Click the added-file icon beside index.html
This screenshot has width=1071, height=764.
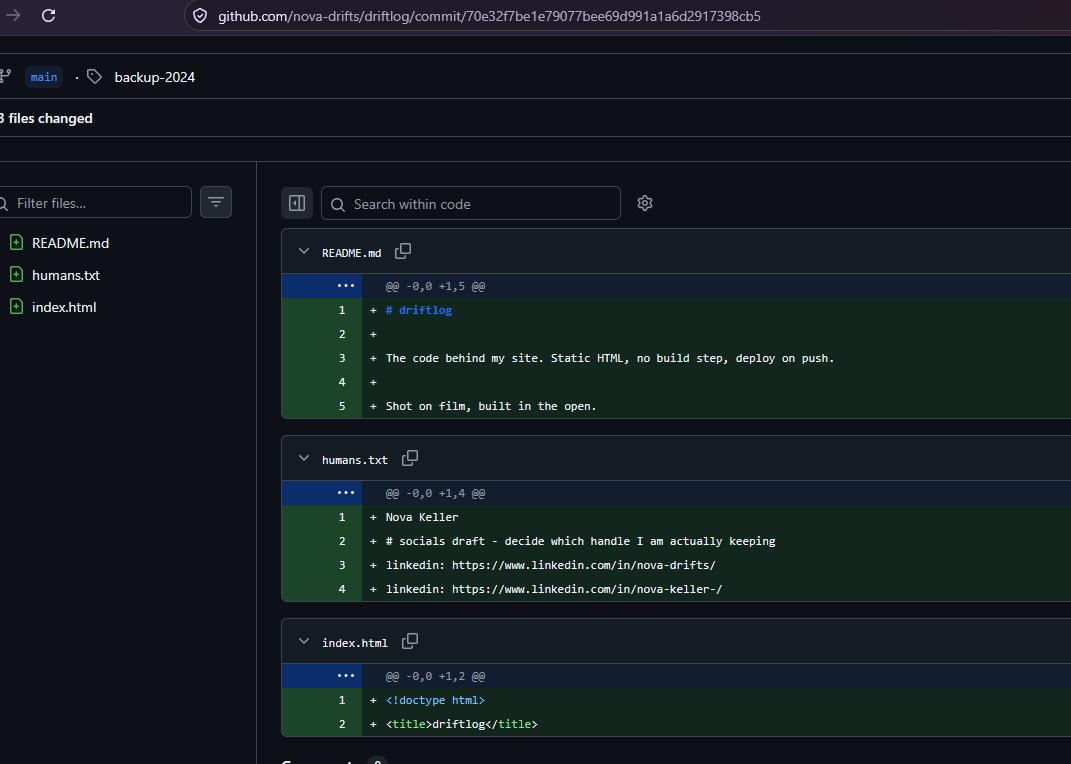16,307
